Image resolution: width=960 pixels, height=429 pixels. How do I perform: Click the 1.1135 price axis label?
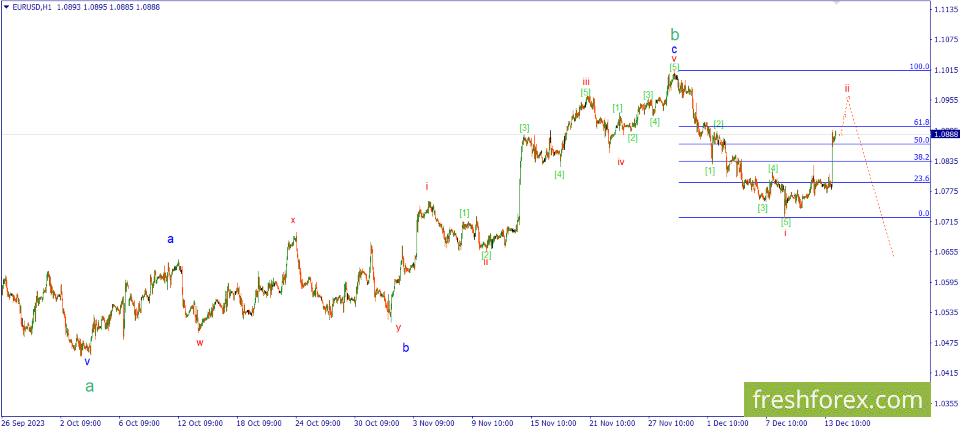click(945, 10)
